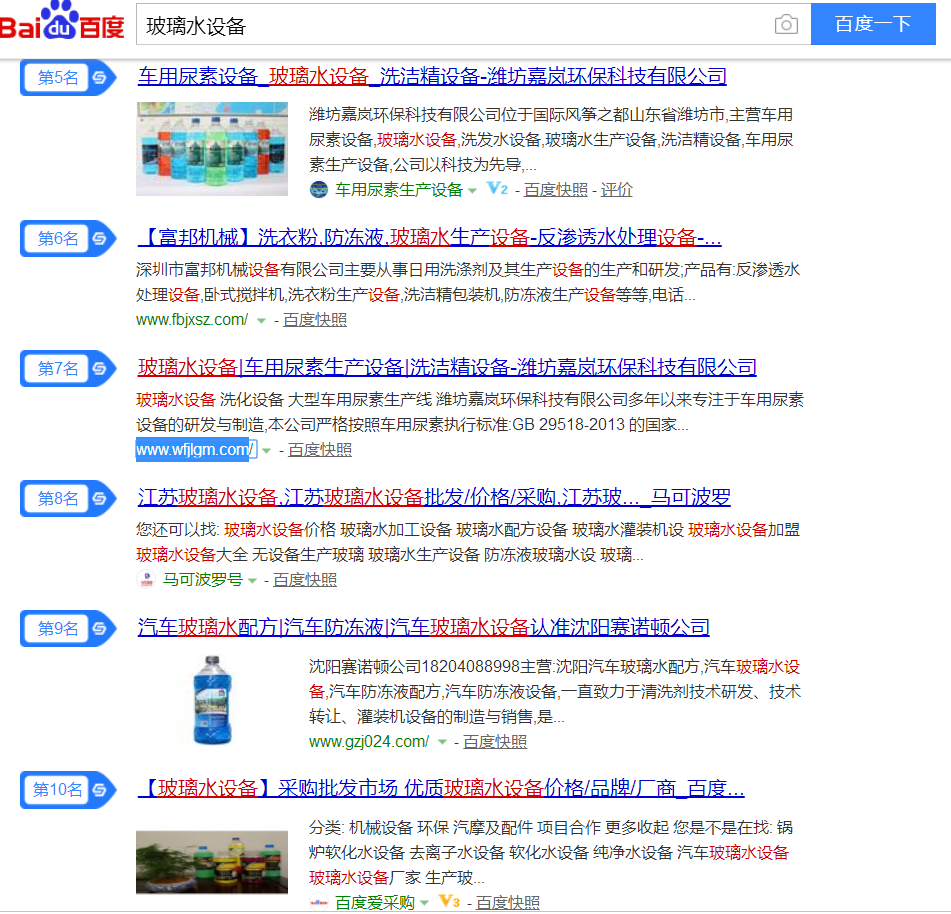The height and width of the screenshot is (914, 951).
Task: Click the 第8名 rank badge icon
Action: [68, 499]
